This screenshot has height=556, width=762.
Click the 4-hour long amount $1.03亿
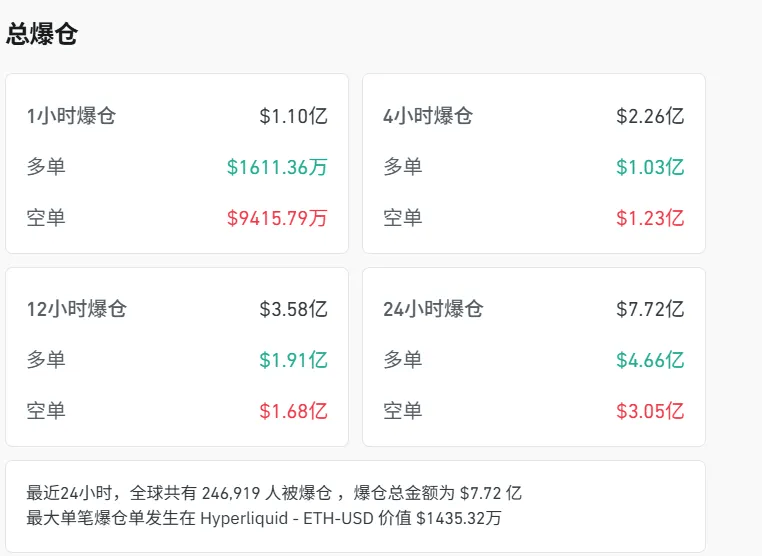click(650, 167)
